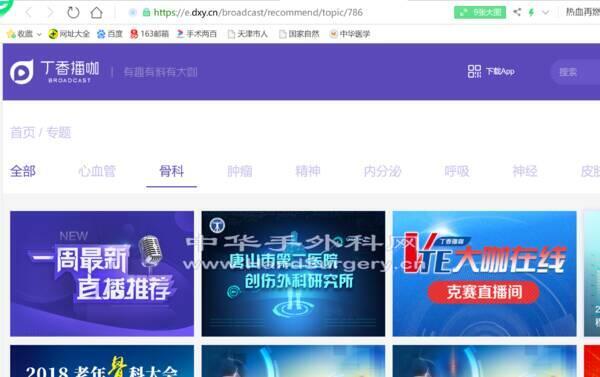Go back with the browser back arrow

(x=28, y=13)
